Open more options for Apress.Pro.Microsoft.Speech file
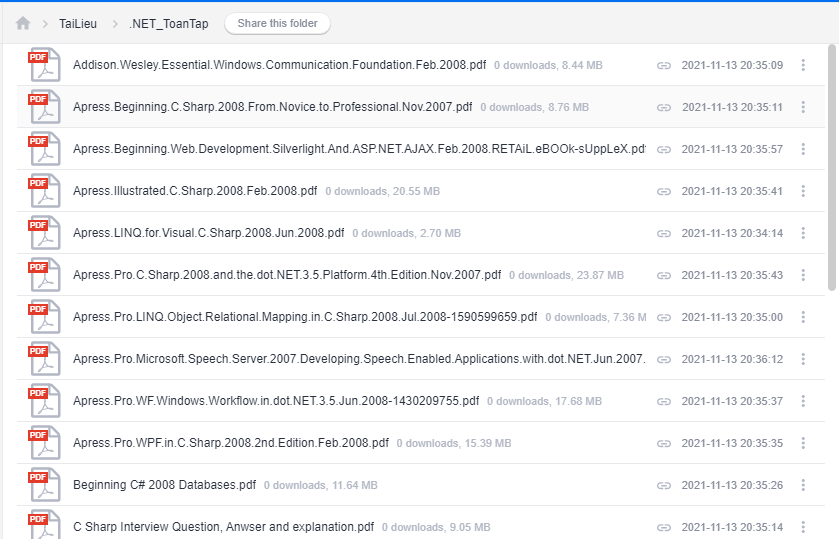Screen dimensions: 839x539 (803, 359)
